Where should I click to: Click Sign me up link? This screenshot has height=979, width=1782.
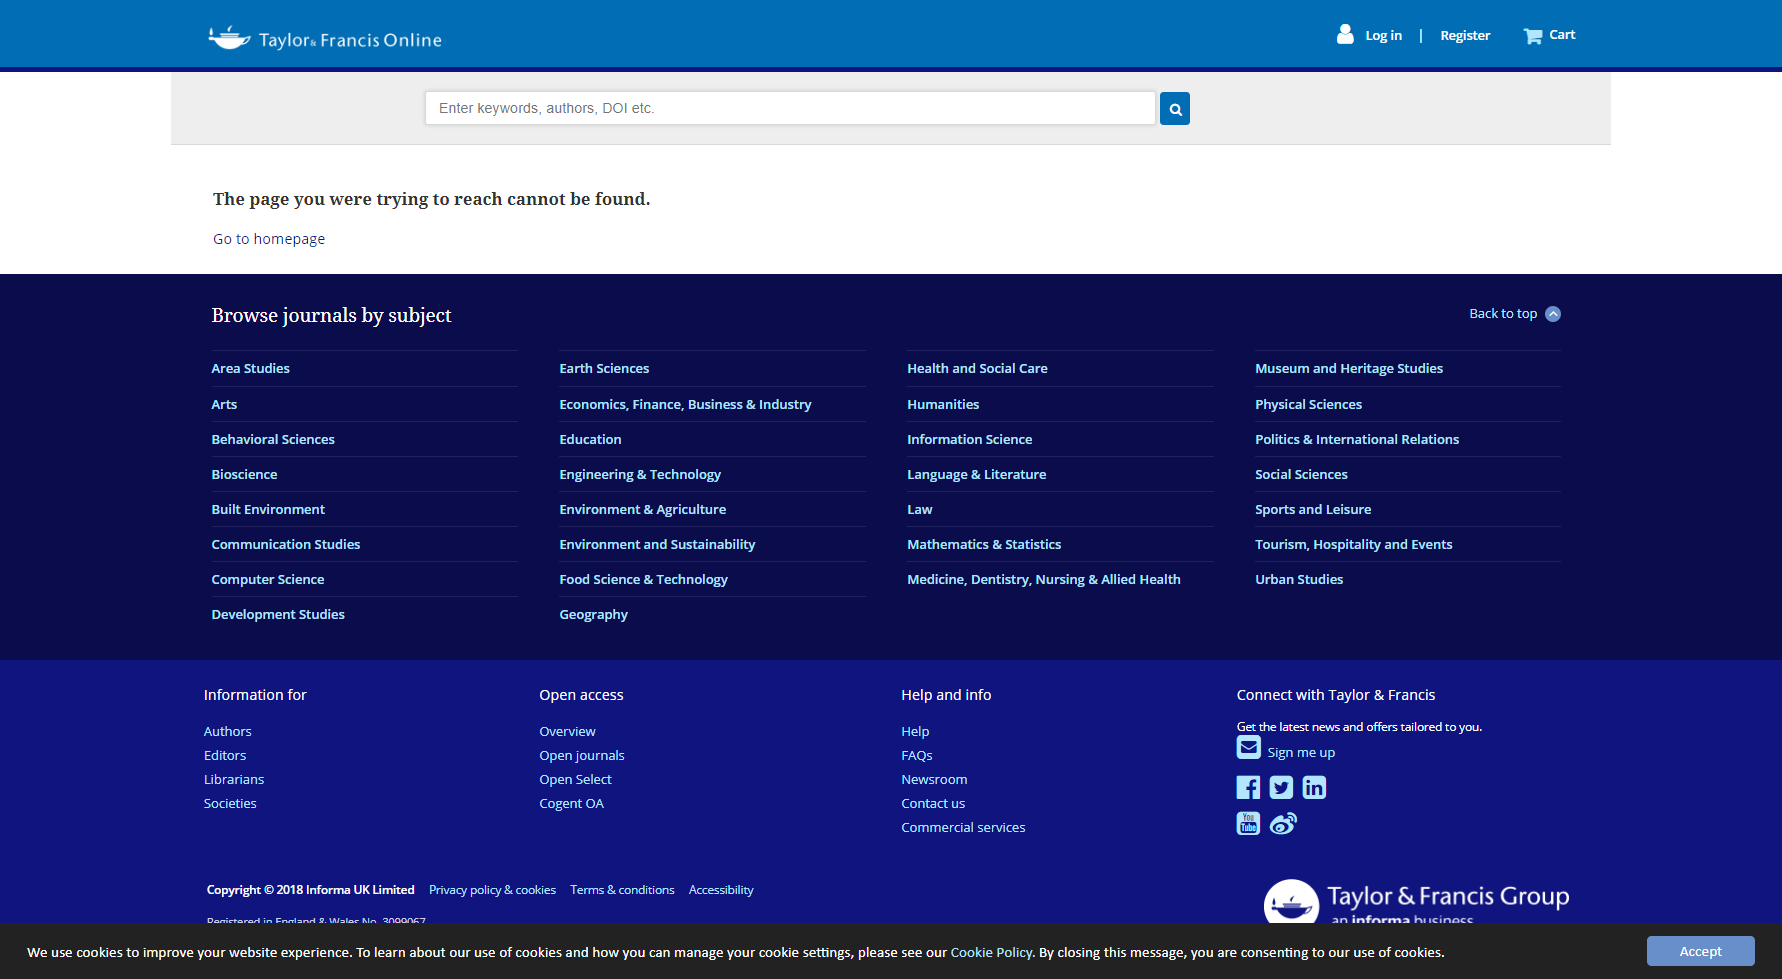pos(1301,753)
